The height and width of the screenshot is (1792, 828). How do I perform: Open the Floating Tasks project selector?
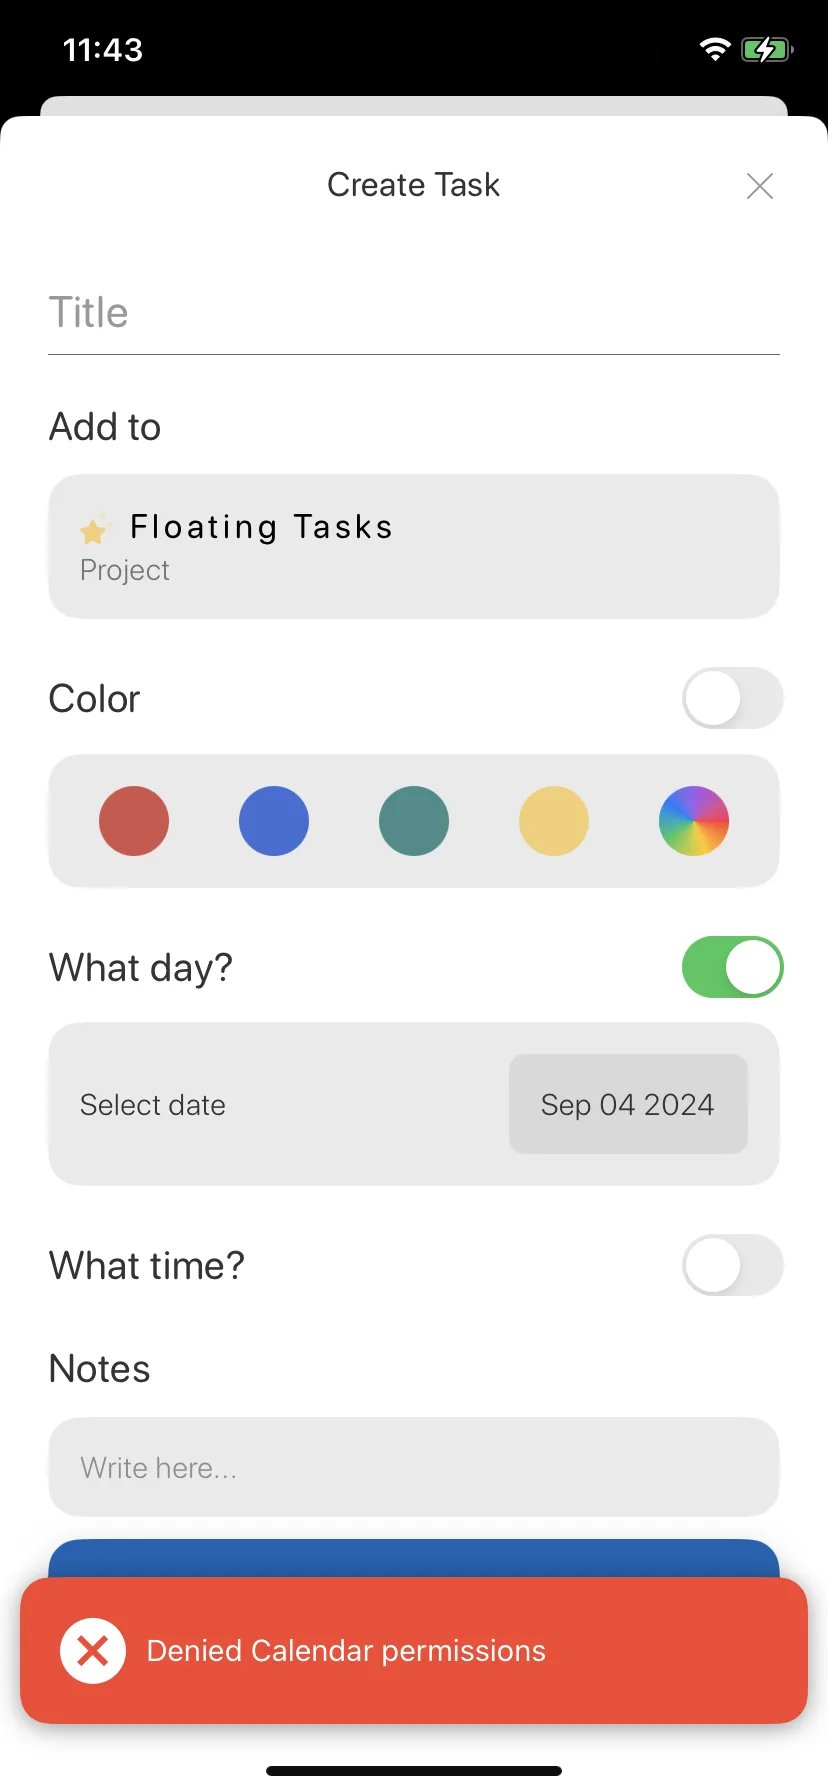coord(414,546)
